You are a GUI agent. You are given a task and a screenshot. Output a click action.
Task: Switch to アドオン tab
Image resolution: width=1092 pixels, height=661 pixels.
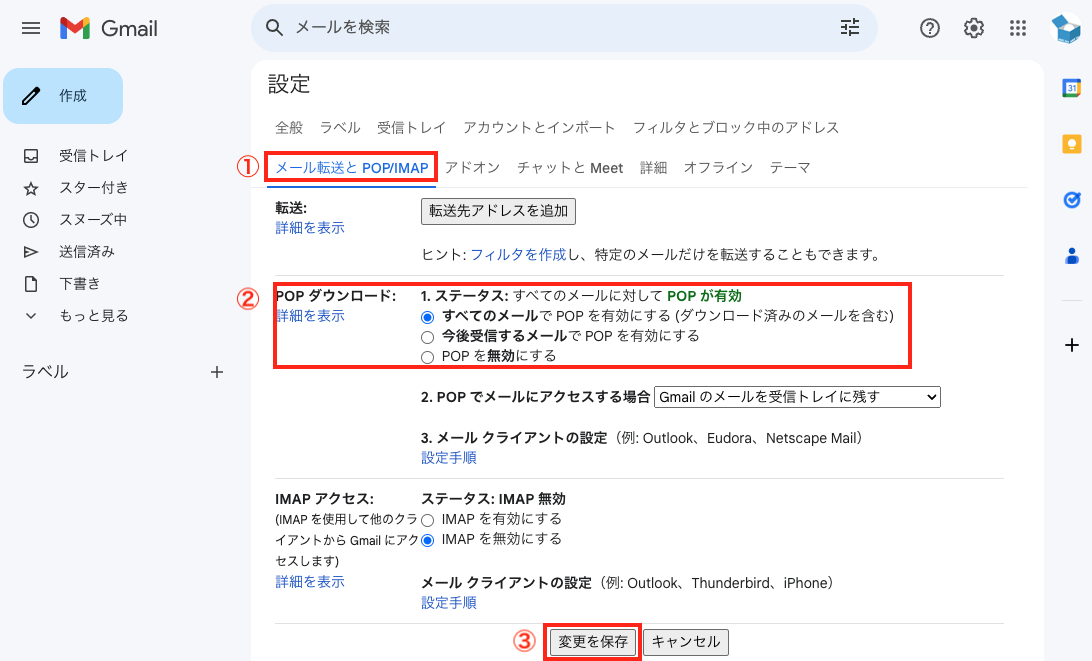coord(472,168)
